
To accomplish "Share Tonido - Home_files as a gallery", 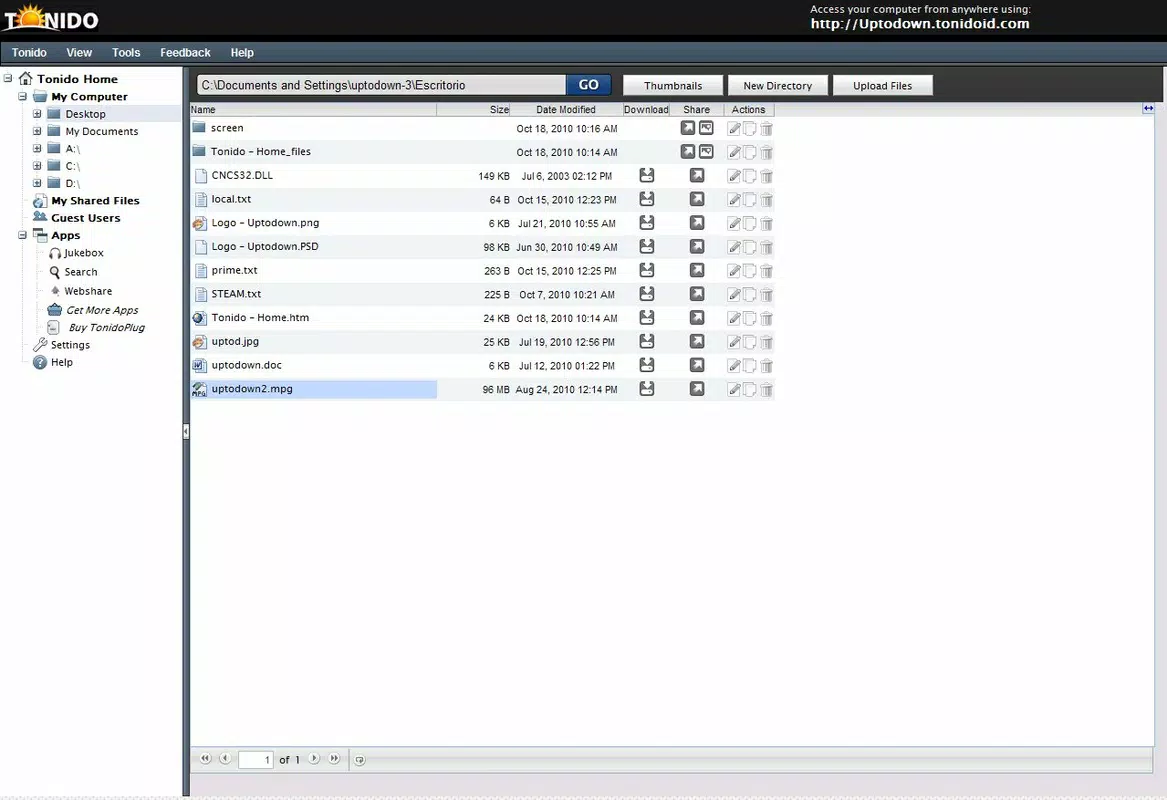I will pos(706,152).
